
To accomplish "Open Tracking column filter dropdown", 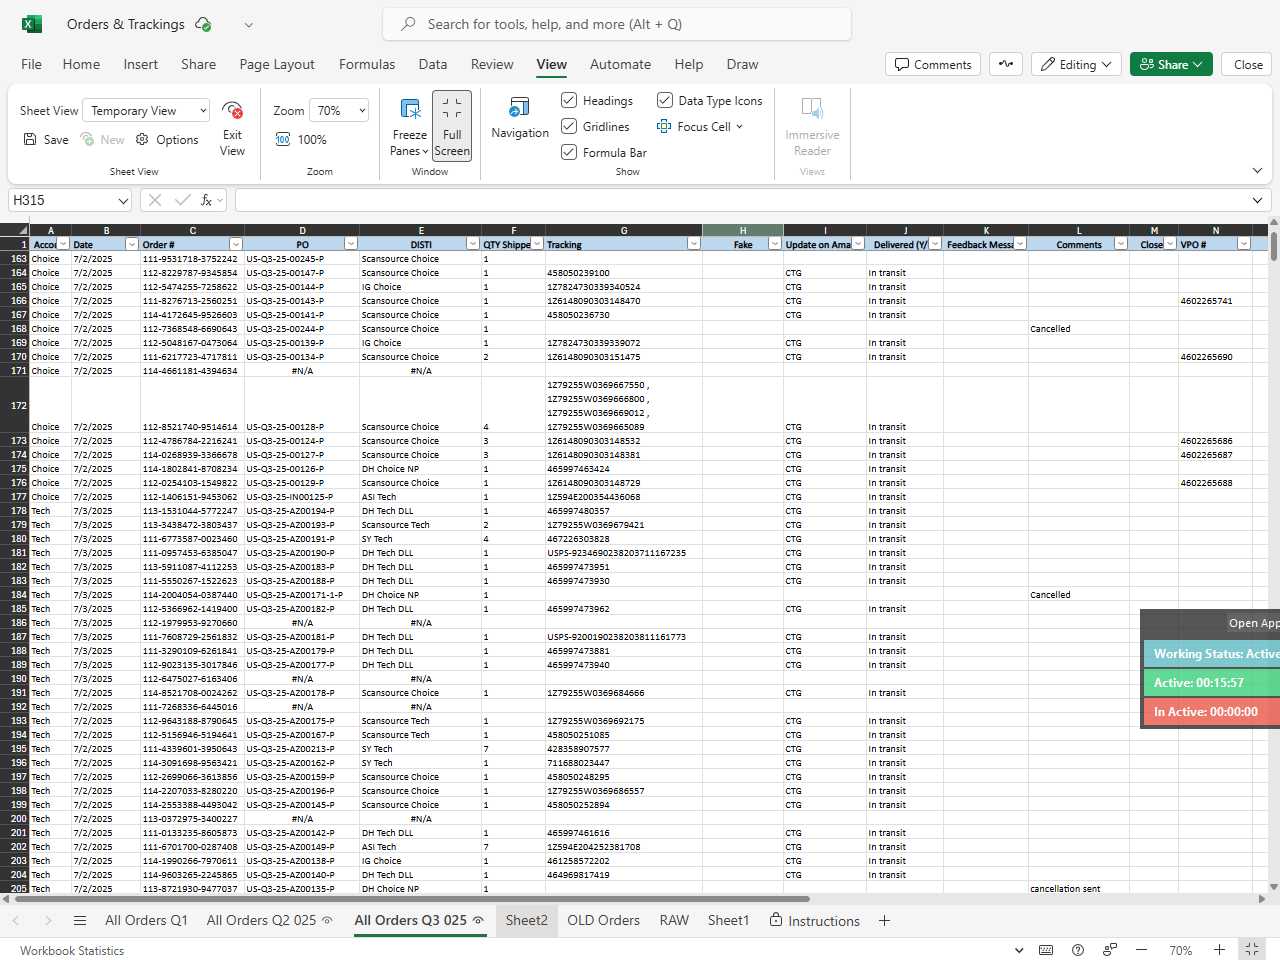I will pyautogui.click(x=694, y=244).
